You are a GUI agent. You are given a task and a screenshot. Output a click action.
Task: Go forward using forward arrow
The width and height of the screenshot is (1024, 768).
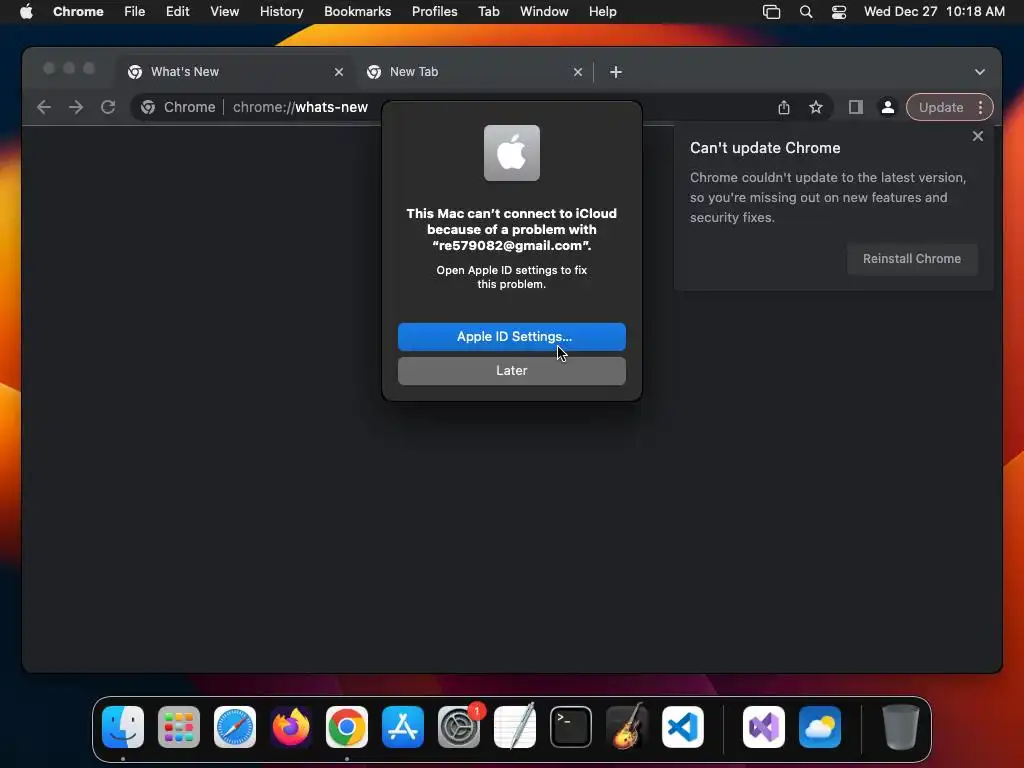[x=76, y=107]
